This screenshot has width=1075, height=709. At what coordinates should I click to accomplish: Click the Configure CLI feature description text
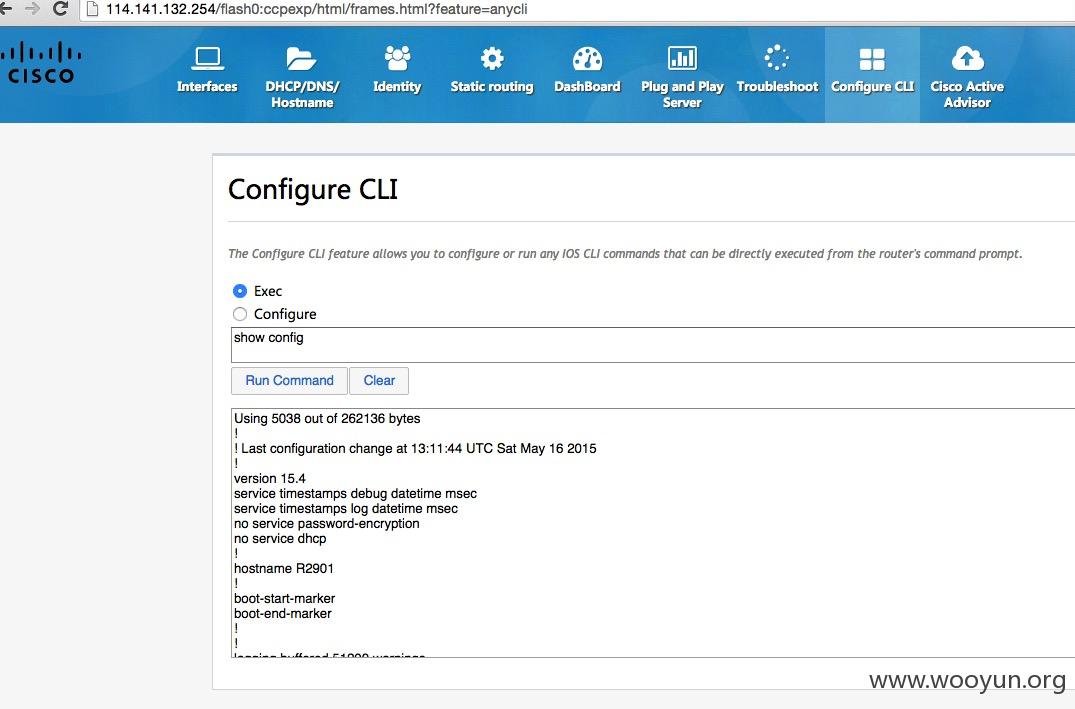pyautogui.click(x=625, y=254)
